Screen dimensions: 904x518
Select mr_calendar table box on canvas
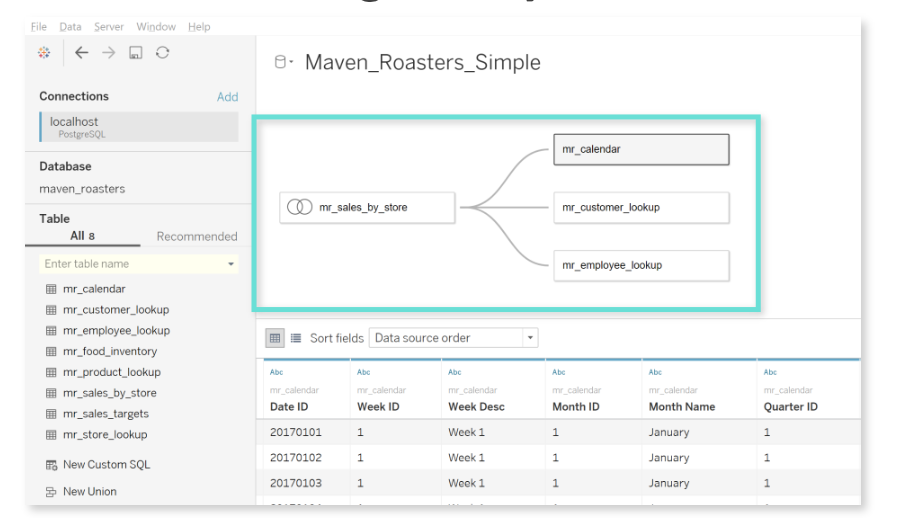pos(641,149)
